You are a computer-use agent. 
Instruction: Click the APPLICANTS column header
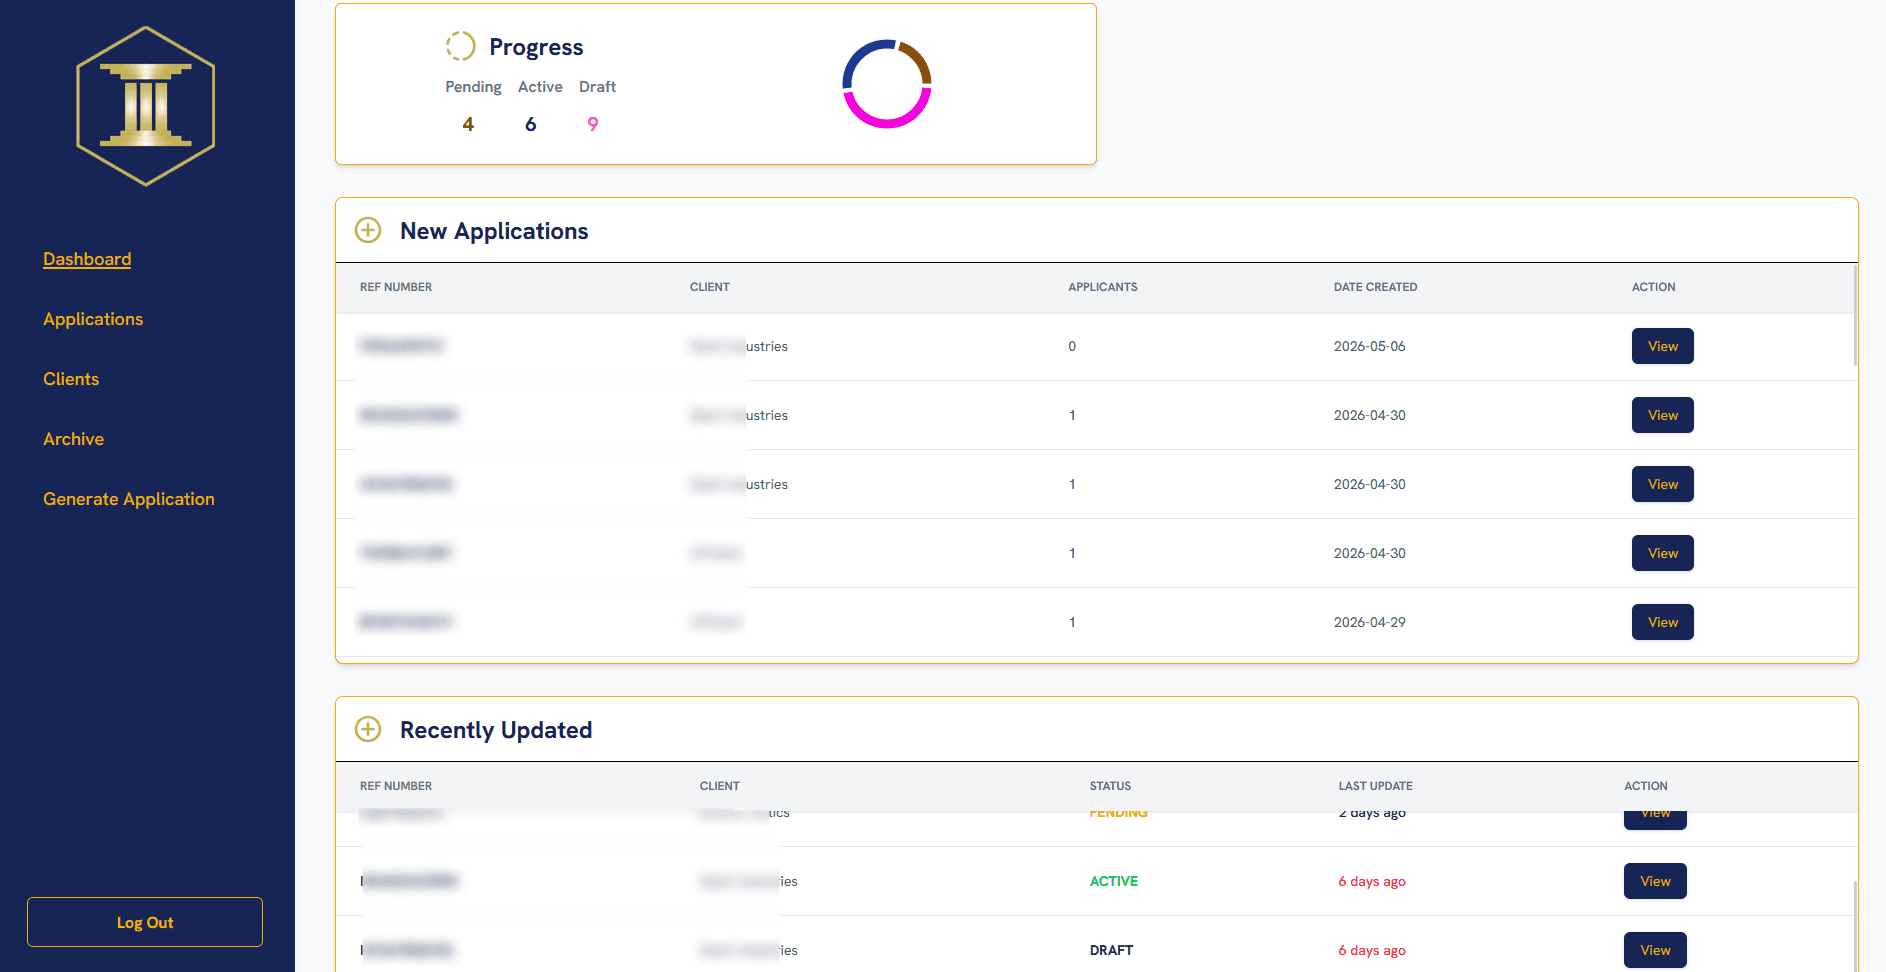click(x=1103, y=287)
